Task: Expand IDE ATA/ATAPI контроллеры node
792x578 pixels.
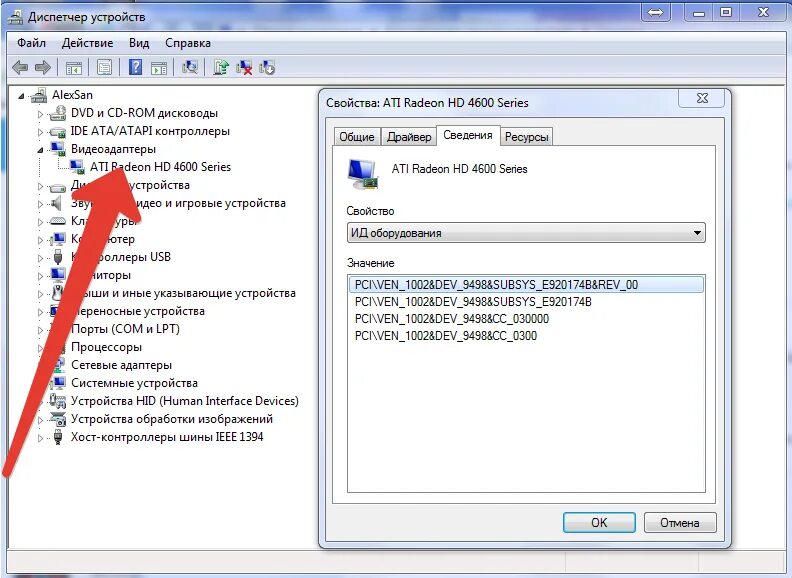Action: pos(40,132)
